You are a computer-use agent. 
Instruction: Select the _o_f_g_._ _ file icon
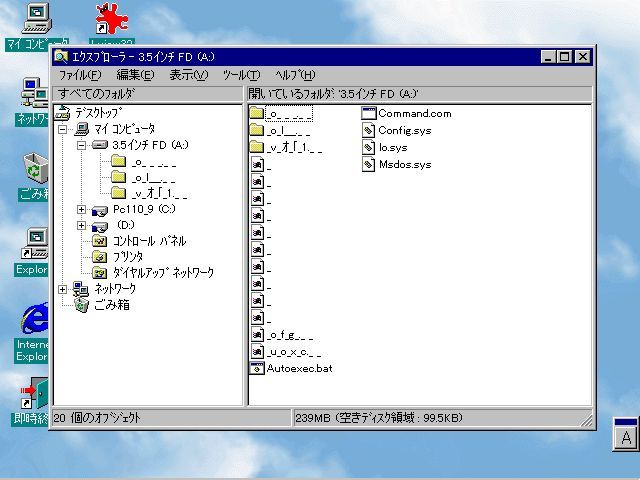pos(257,335)
